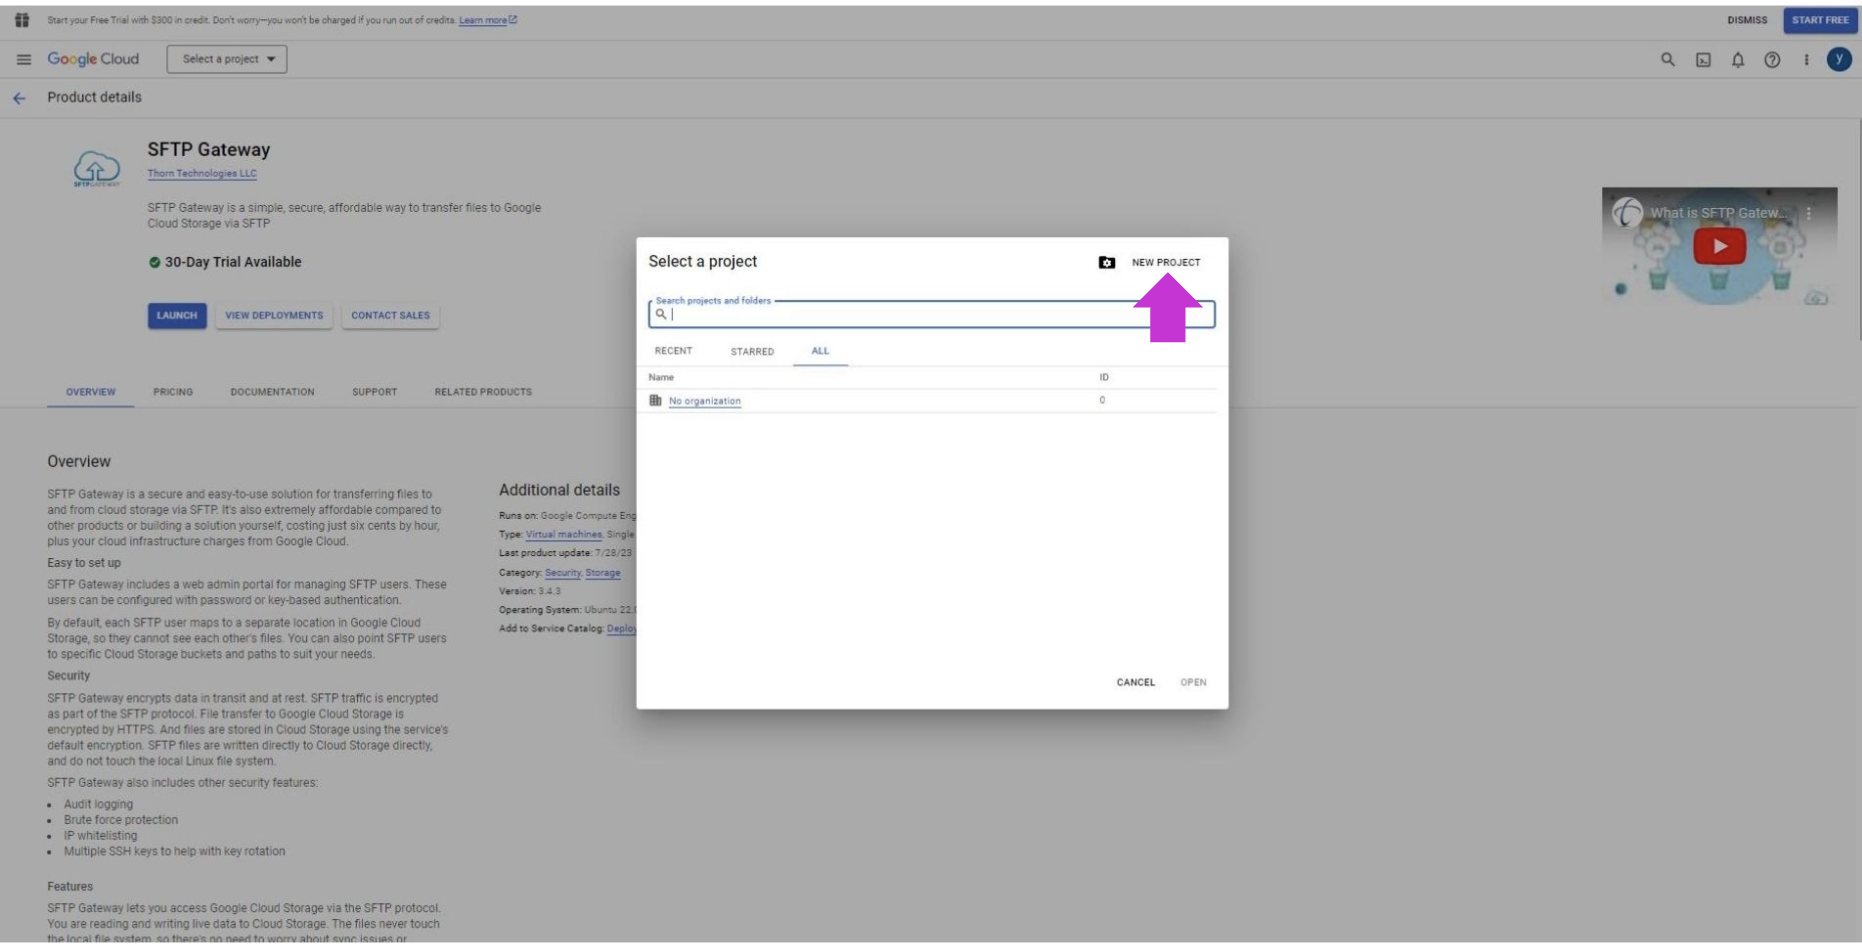Viewport: 1862px width, 950px height.
Task: Select the RECENT tab in dialog
Action: coord(673,351)
